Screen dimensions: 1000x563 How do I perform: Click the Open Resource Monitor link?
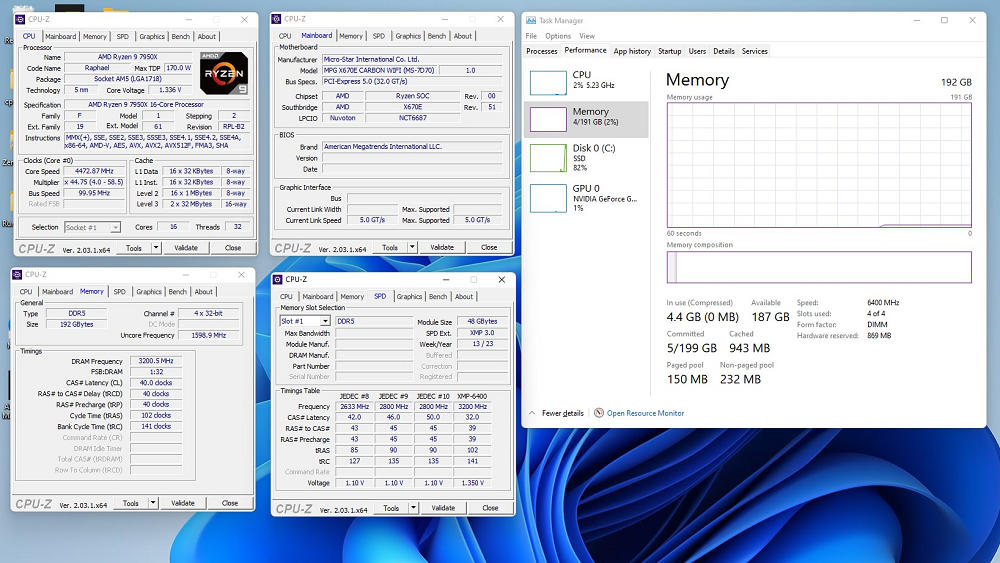coord(645,413)
